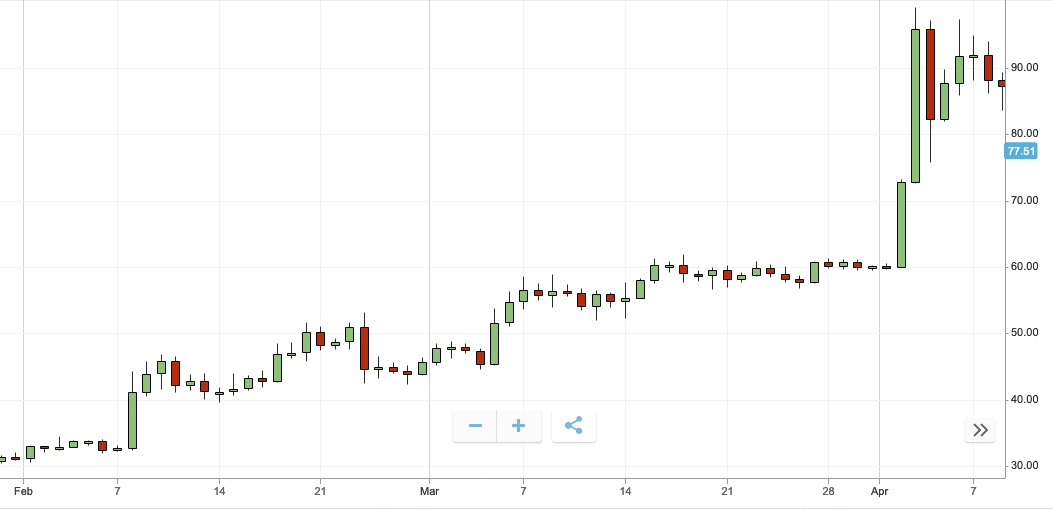The image size is (1053, 510).
Task: Share the chart via share icon
Action: [x=574, y=426]
